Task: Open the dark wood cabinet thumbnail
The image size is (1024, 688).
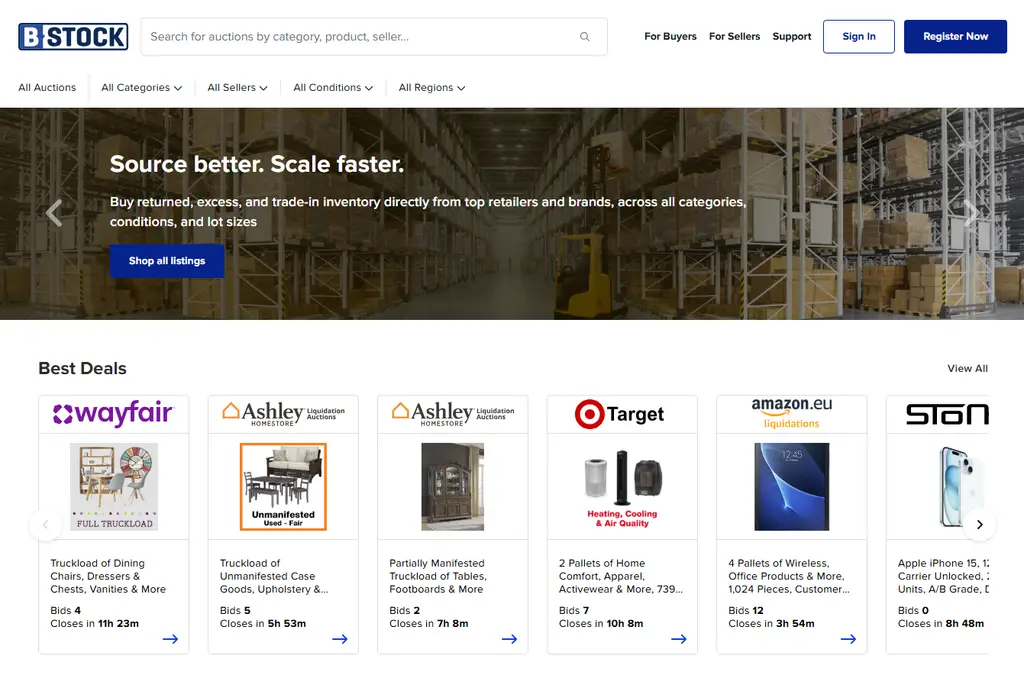Action: pyautogui.click(x=453, y=486)
